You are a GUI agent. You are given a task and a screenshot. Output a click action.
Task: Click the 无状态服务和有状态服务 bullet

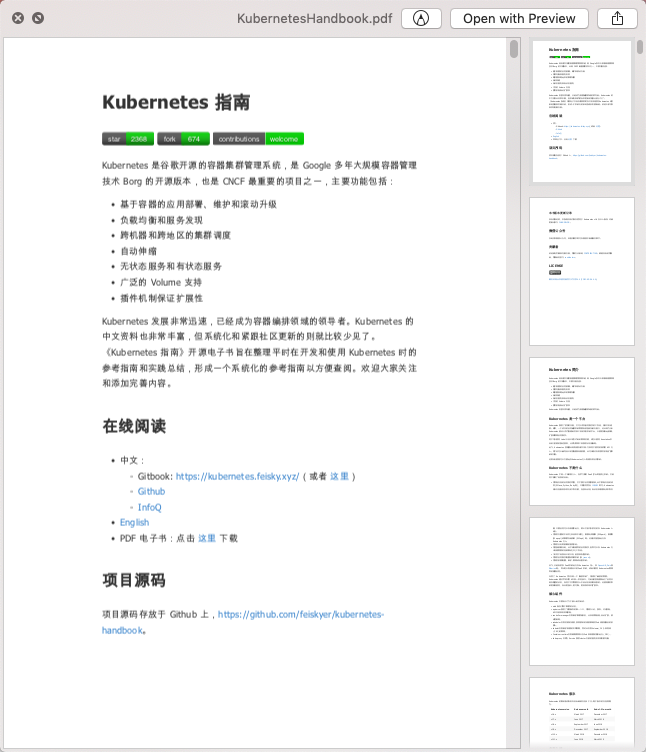[171, 266]
